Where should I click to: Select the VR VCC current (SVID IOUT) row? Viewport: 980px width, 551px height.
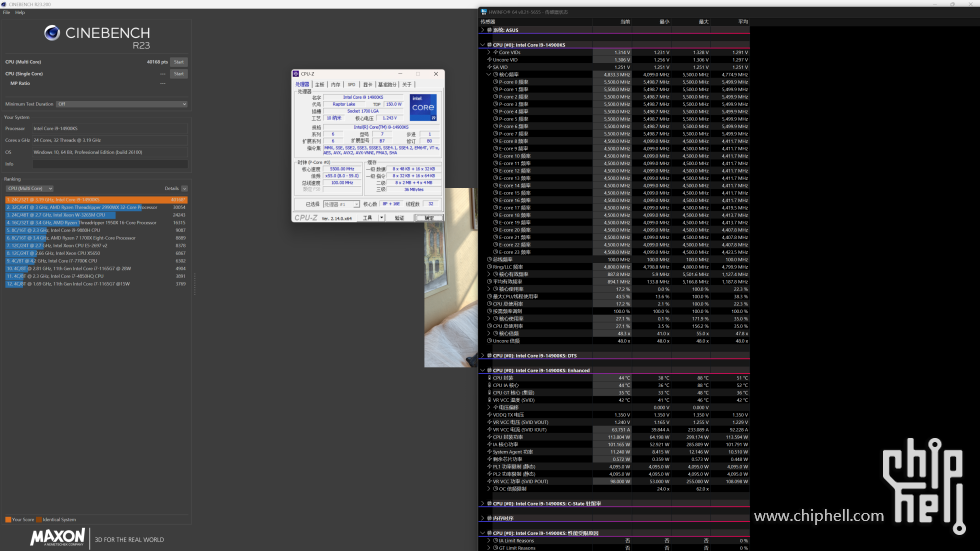pos(614,430)
